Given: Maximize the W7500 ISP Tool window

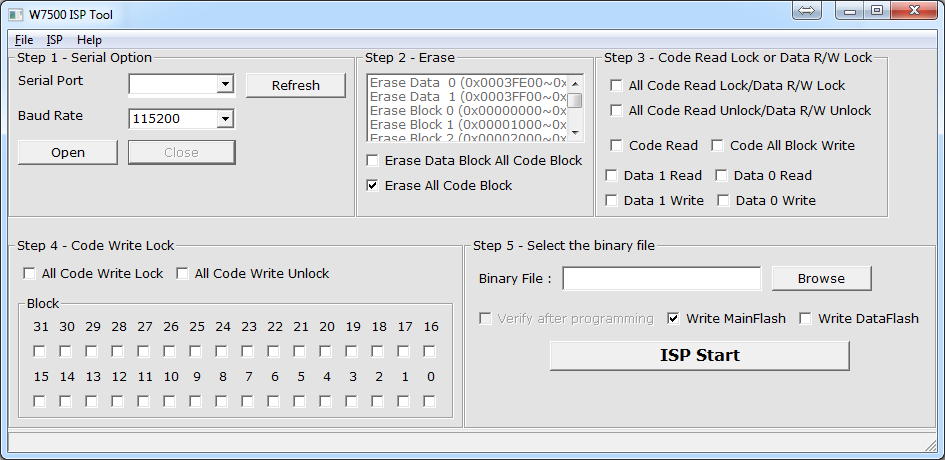Looking at the screenshot, I should [x=877, y=10].
